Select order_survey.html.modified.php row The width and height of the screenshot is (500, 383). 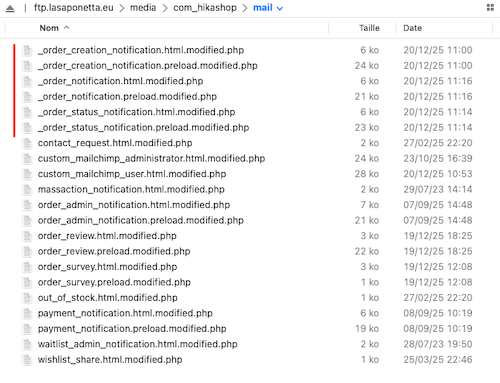click(x=247, y=267)
